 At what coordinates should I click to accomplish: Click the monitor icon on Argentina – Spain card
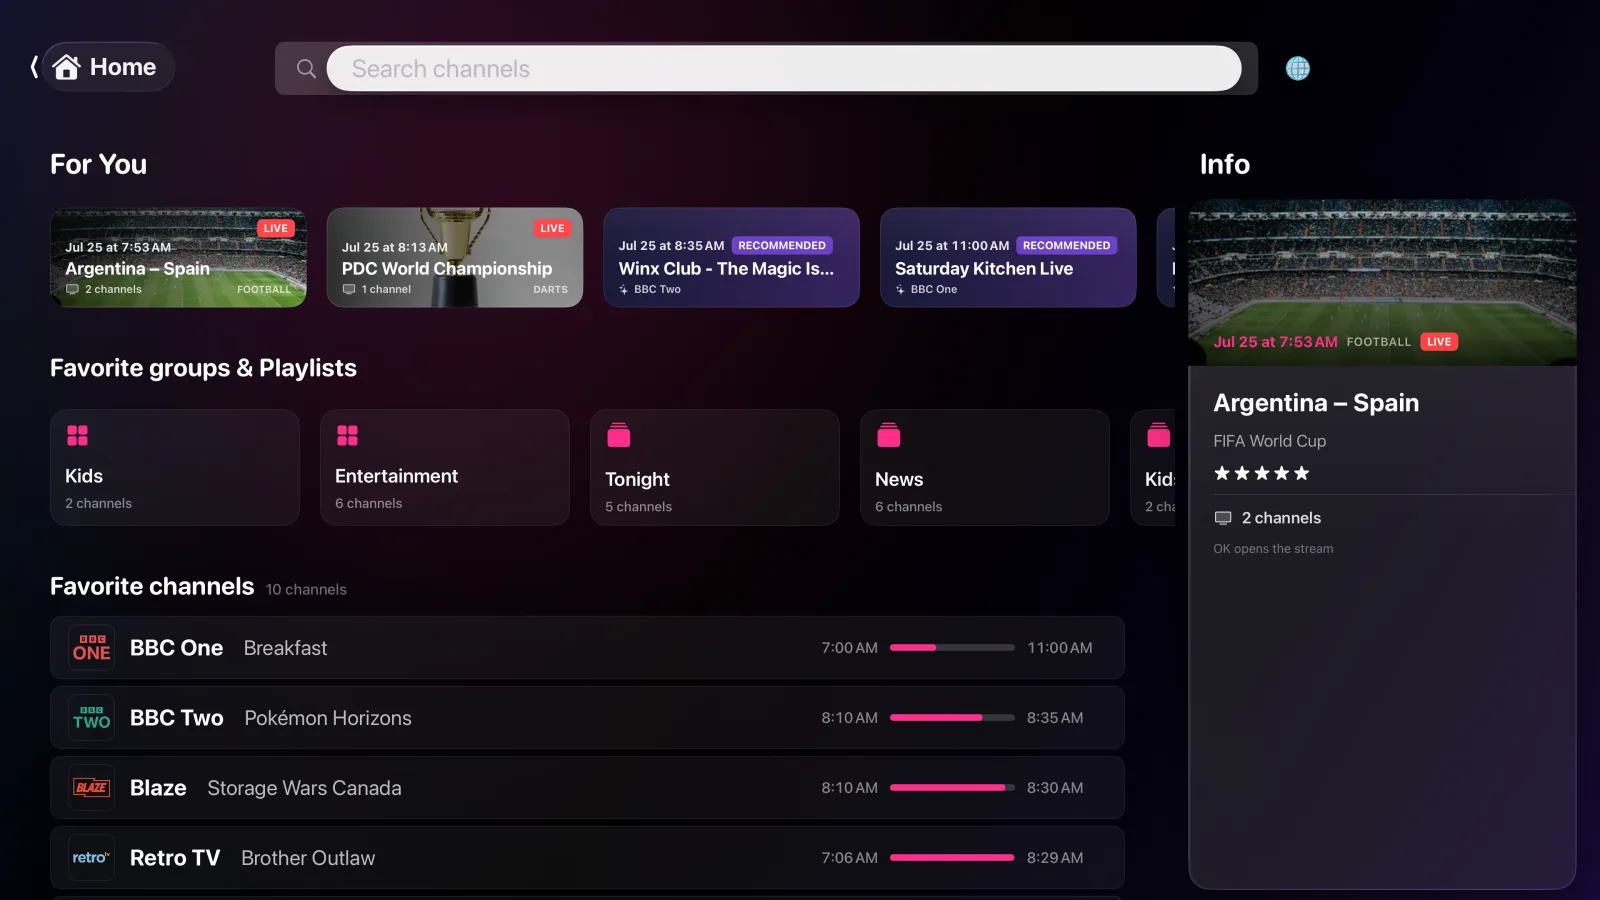72,289
